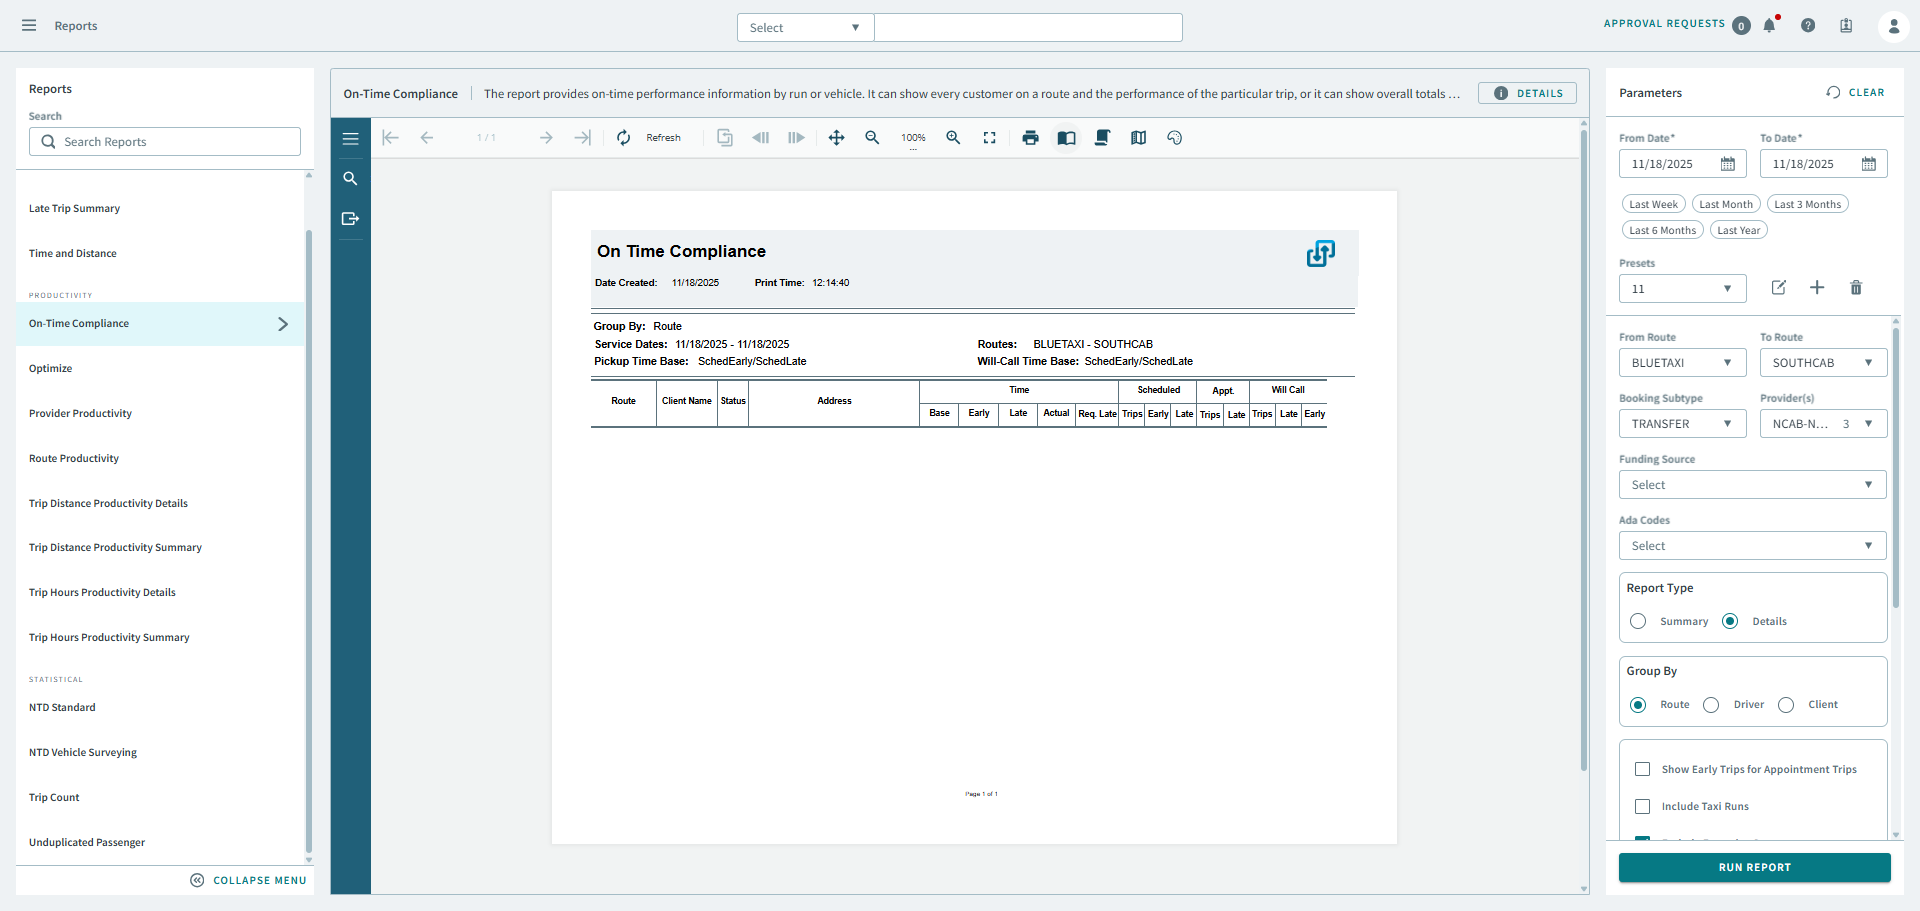1920x911 pixels.
Task: Open the print dialog icon
Action: (x=1031, y=137)
